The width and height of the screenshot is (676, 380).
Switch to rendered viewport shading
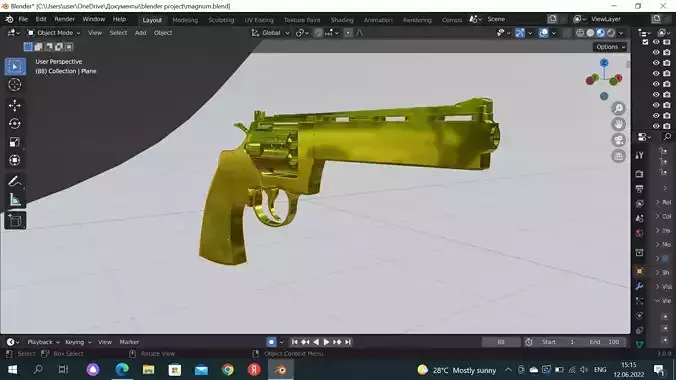[x=611, y=33]
